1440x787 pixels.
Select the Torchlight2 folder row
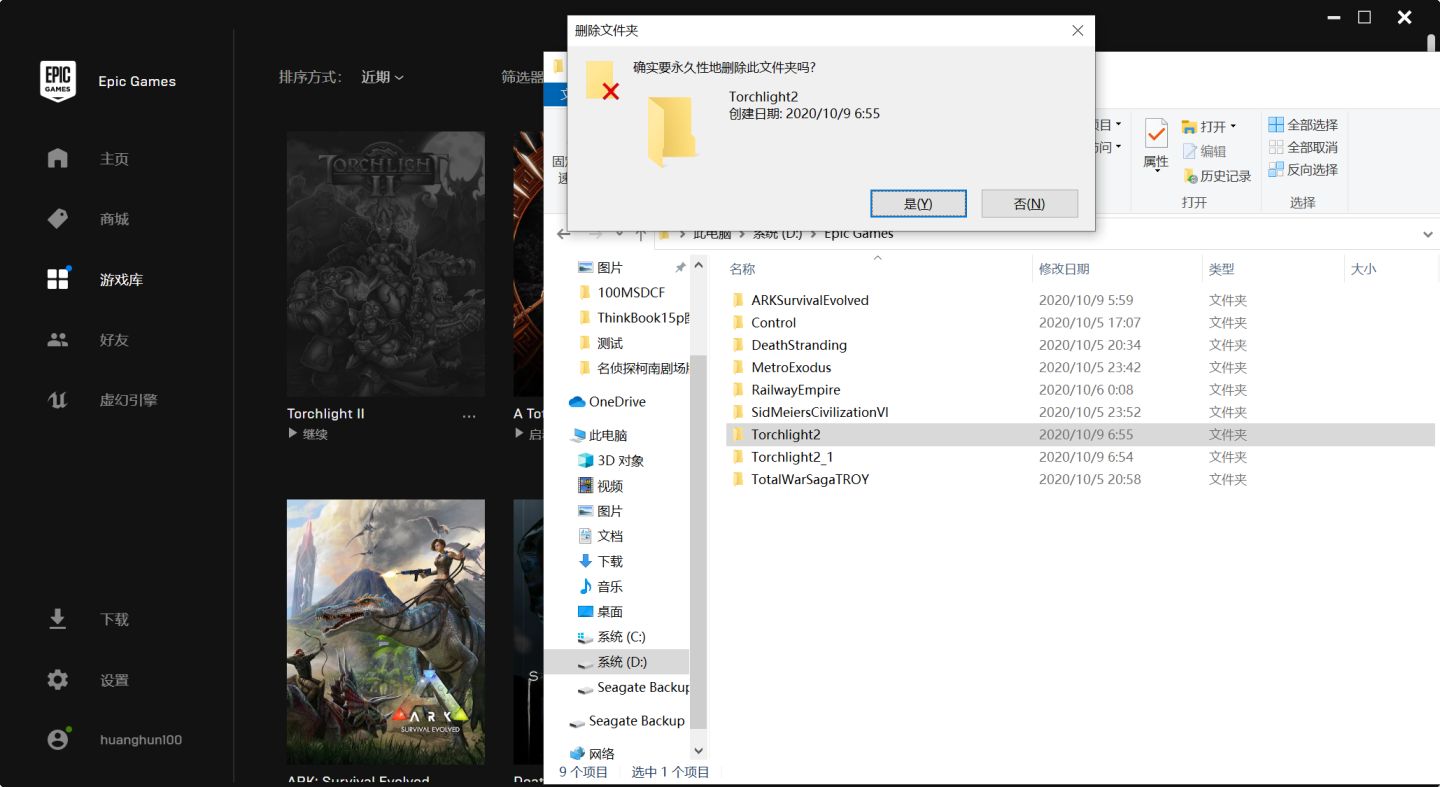tap(1080, 435)
